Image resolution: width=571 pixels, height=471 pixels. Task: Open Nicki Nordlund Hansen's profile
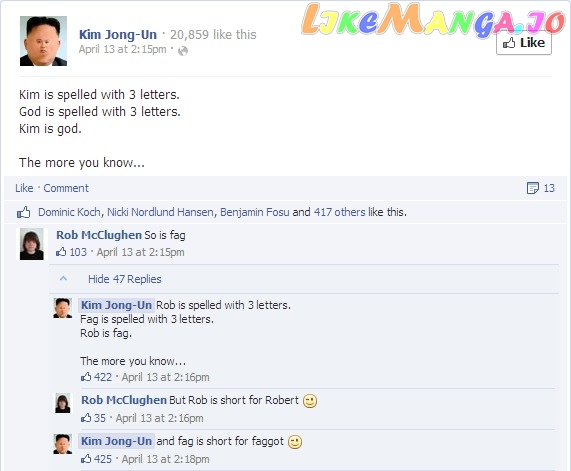coord(161,212)
